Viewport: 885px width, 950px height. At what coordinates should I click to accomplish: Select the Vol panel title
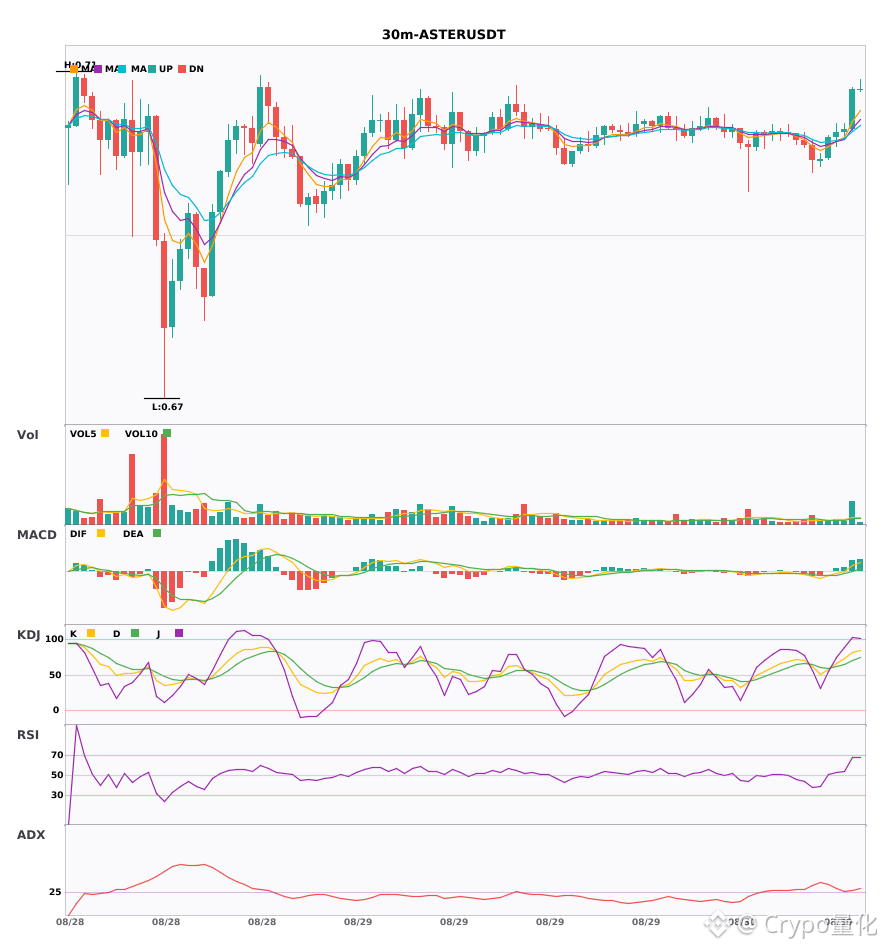[27, 435]
